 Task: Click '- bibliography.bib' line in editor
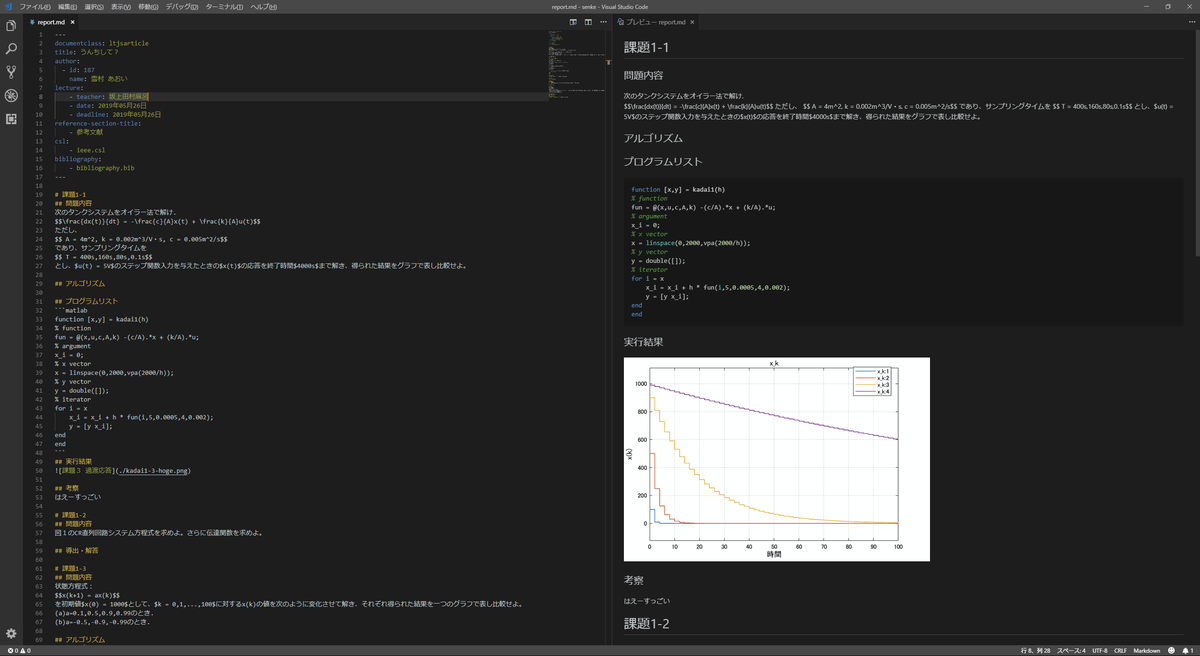click(101, 168)
